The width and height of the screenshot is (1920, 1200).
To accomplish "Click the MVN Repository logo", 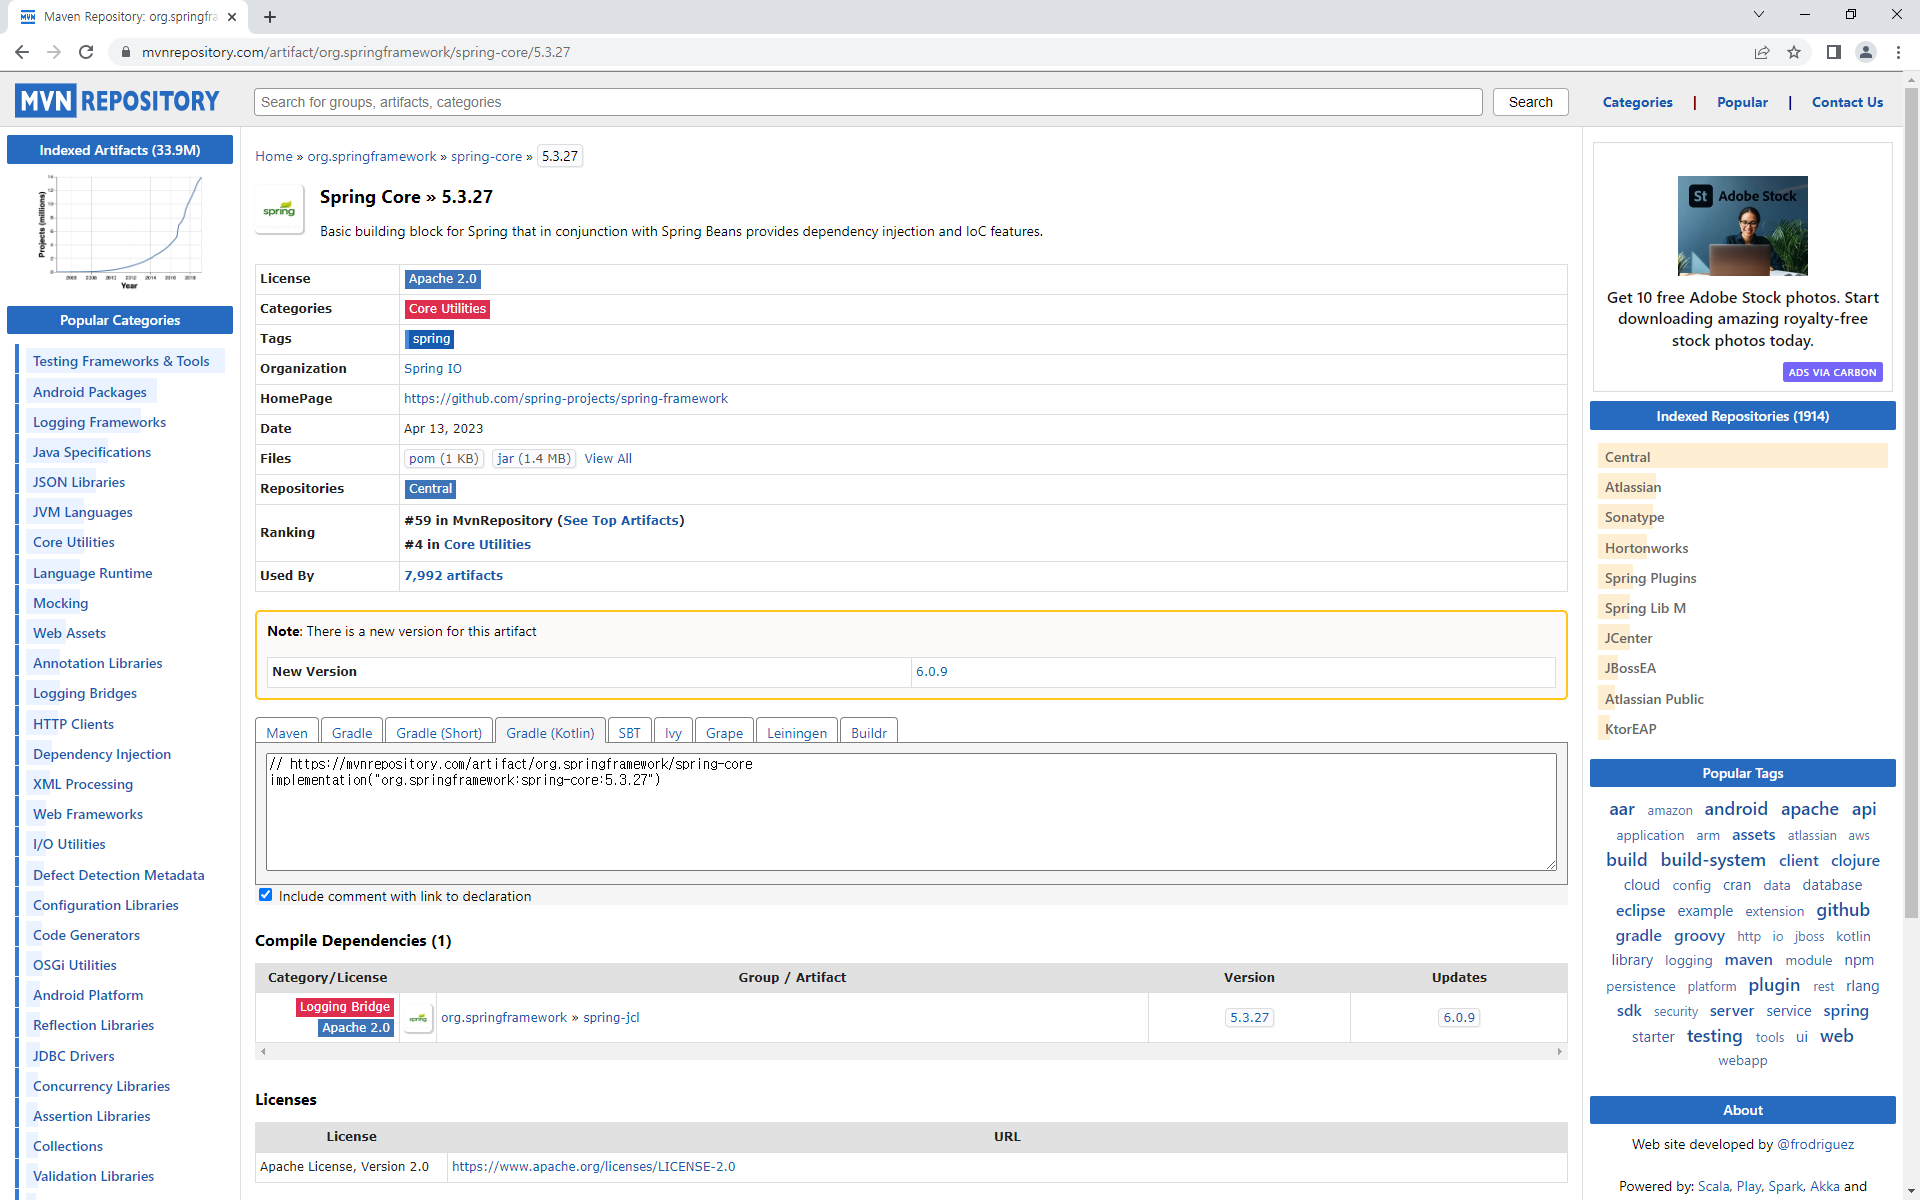I will [x=117, y=101].
